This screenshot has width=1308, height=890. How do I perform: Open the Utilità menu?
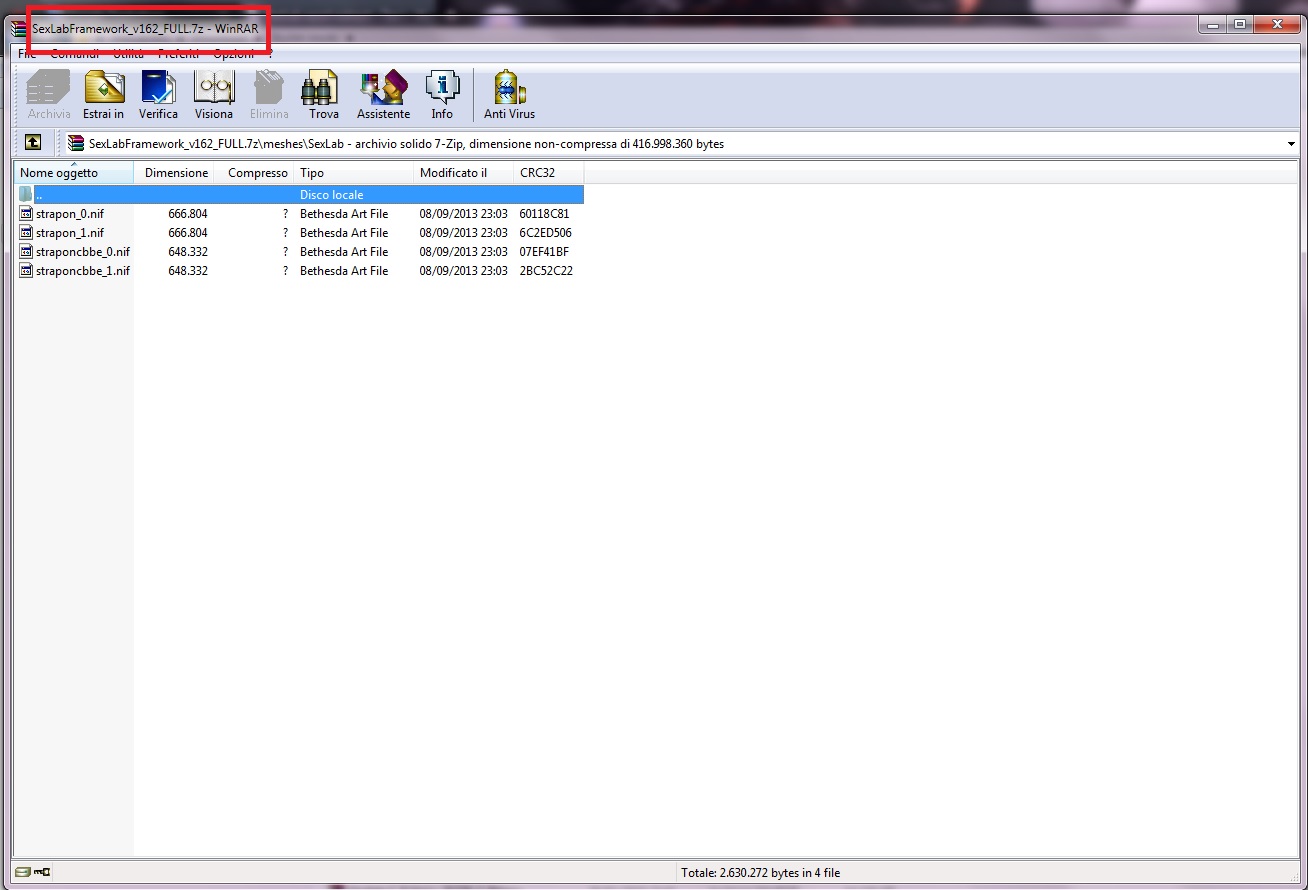tap(129, 53)
